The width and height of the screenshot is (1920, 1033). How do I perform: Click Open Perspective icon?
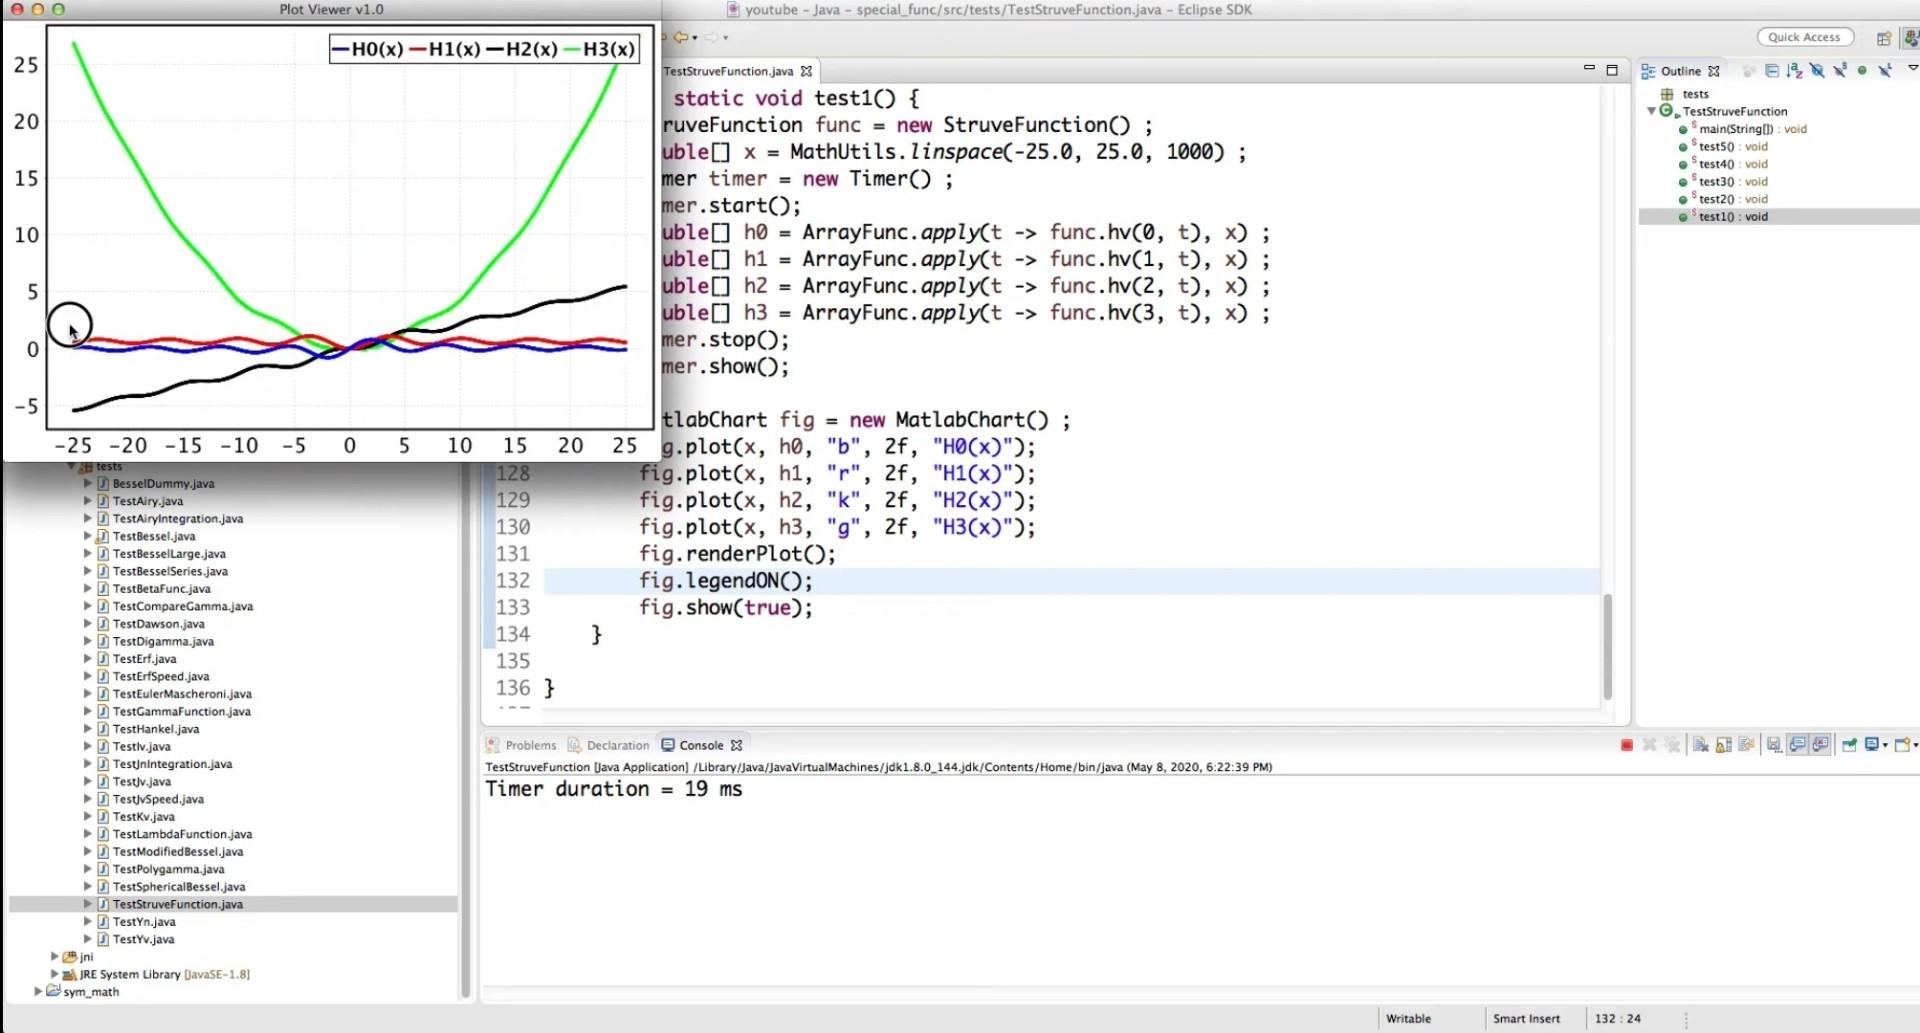coord(1884,38)
